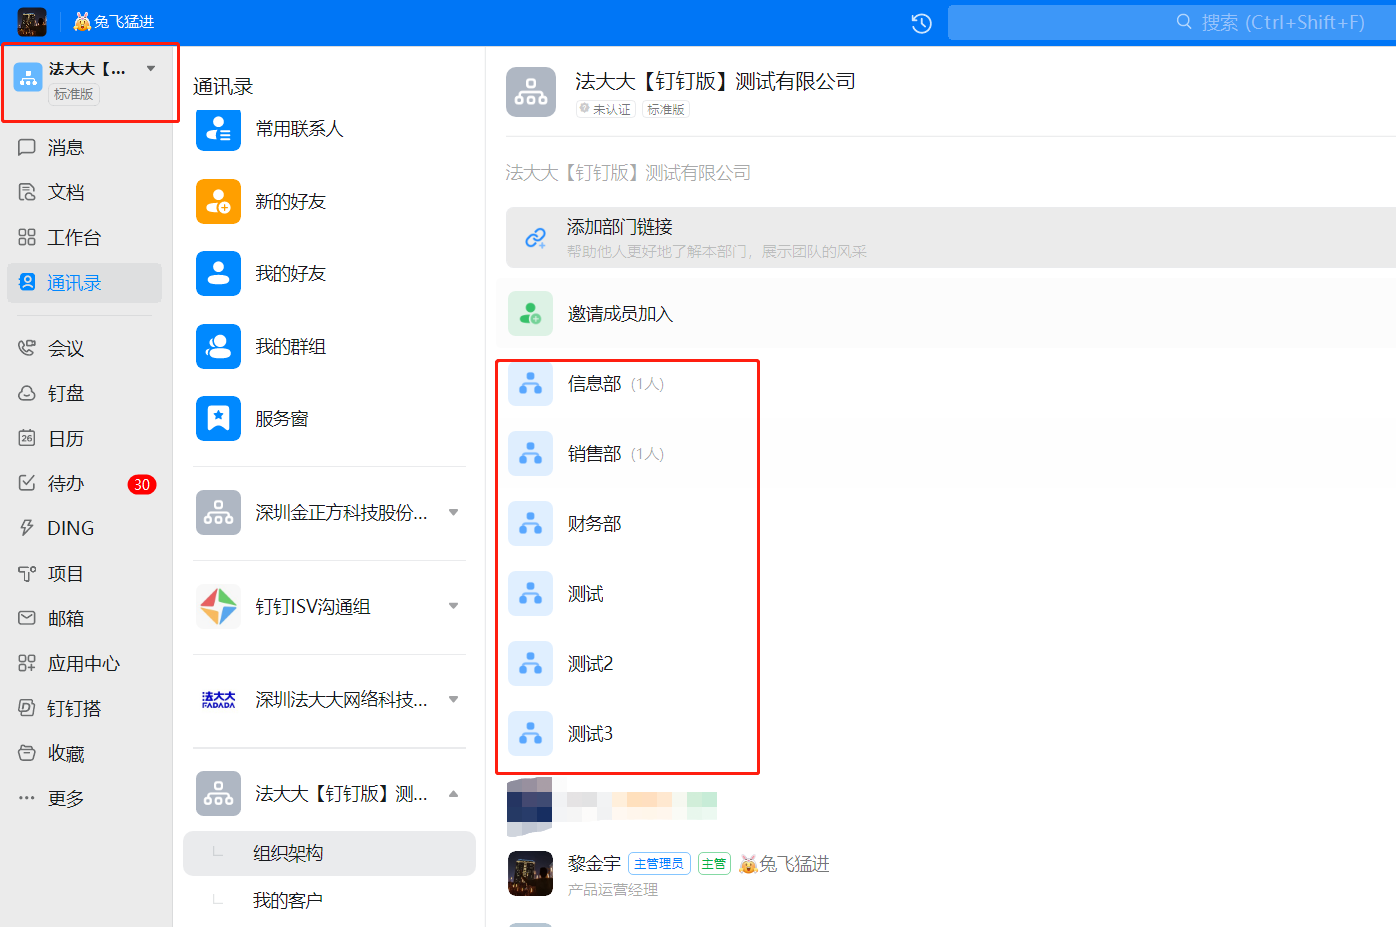
Task: Click 添加部门链接 link row
Action: click(950, 238)
